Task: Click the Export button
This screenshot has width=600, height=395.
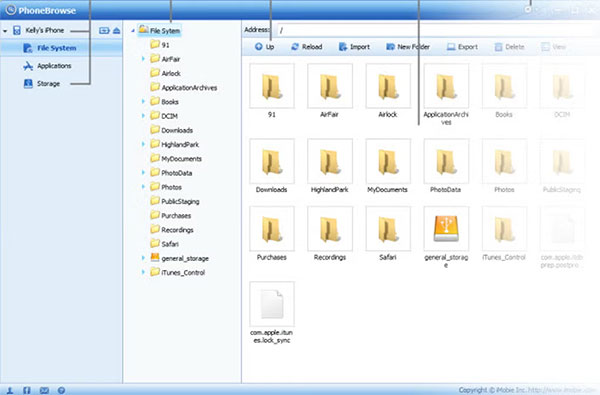Action: pos(462,47)
